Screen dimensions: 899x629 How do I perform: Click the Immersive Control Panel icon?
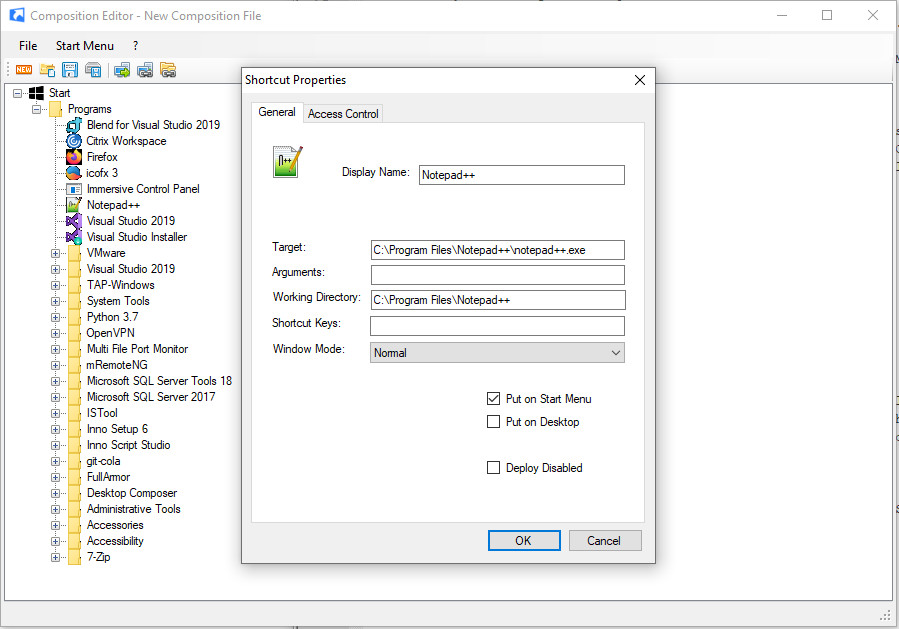(x=74, y=189)
